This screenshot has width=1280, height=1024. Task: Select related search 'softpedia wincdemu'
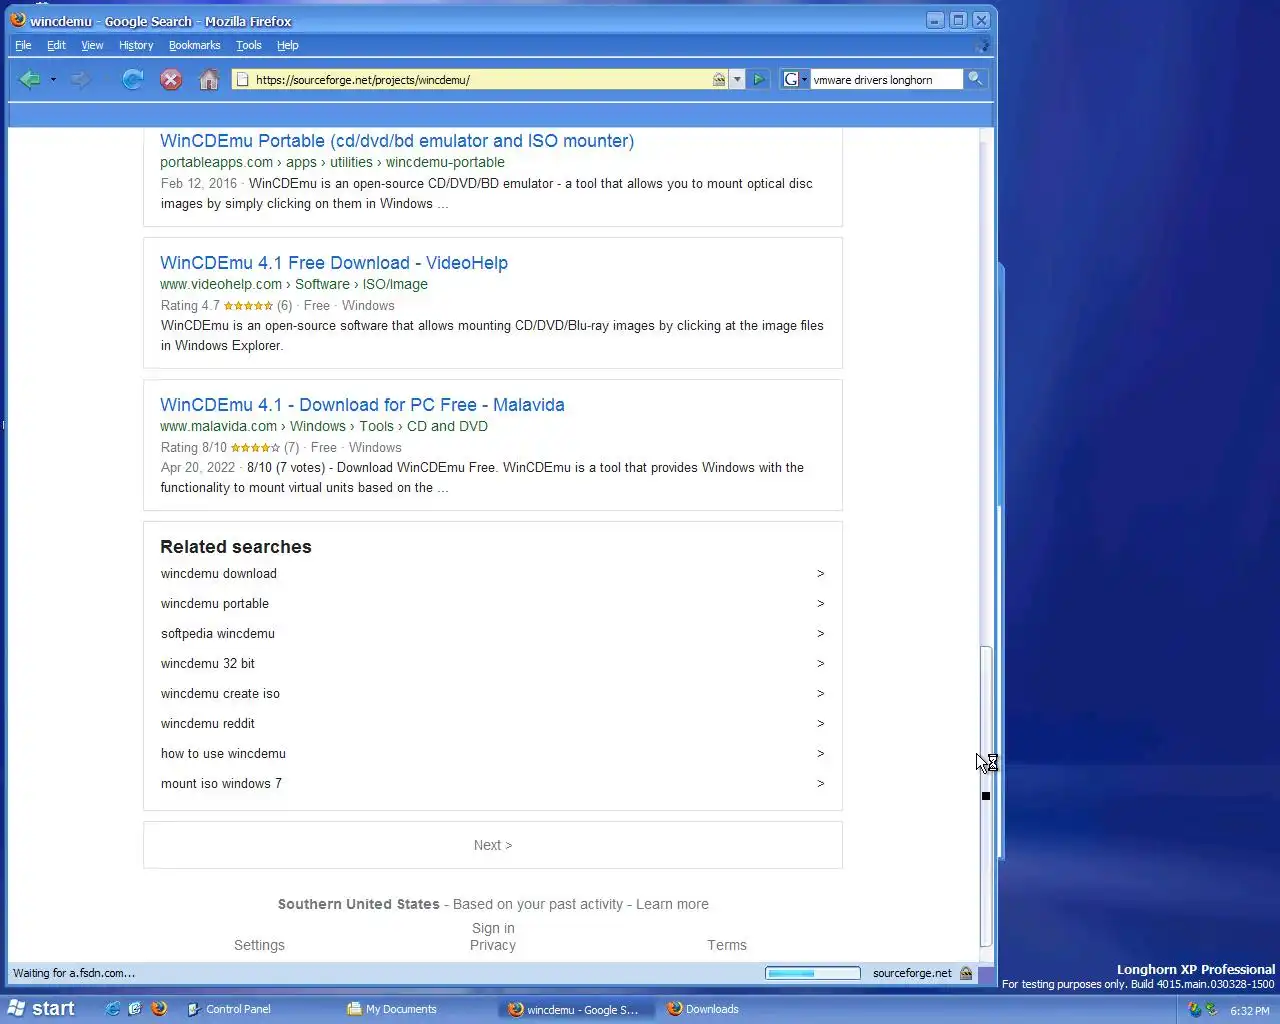point(218,634)
